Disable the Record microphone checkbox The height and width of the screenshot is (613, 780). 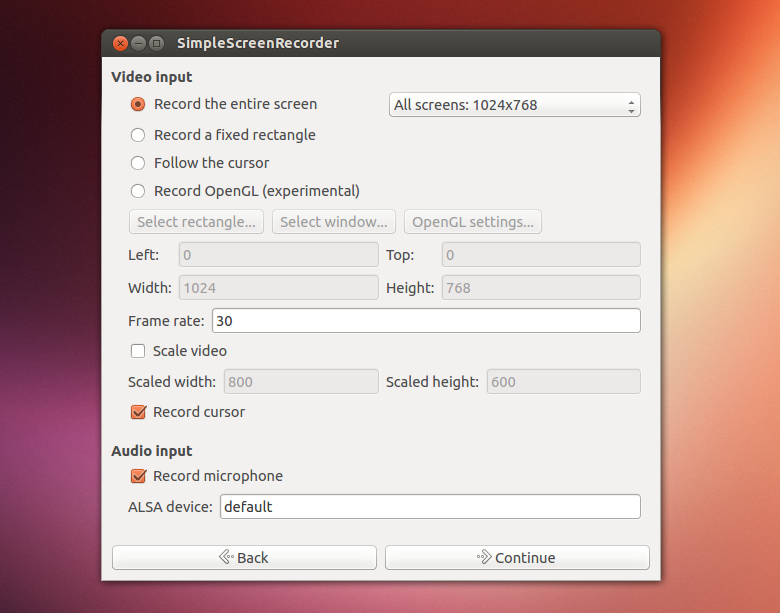tap(138, 476)
